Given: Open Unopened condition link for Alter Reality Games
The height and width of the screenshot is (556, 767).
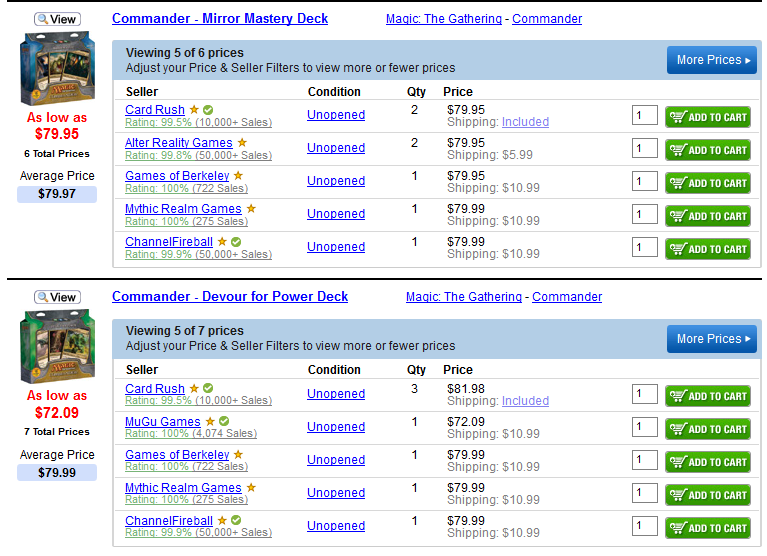Looking at the screenshot, I should (336, 148).
